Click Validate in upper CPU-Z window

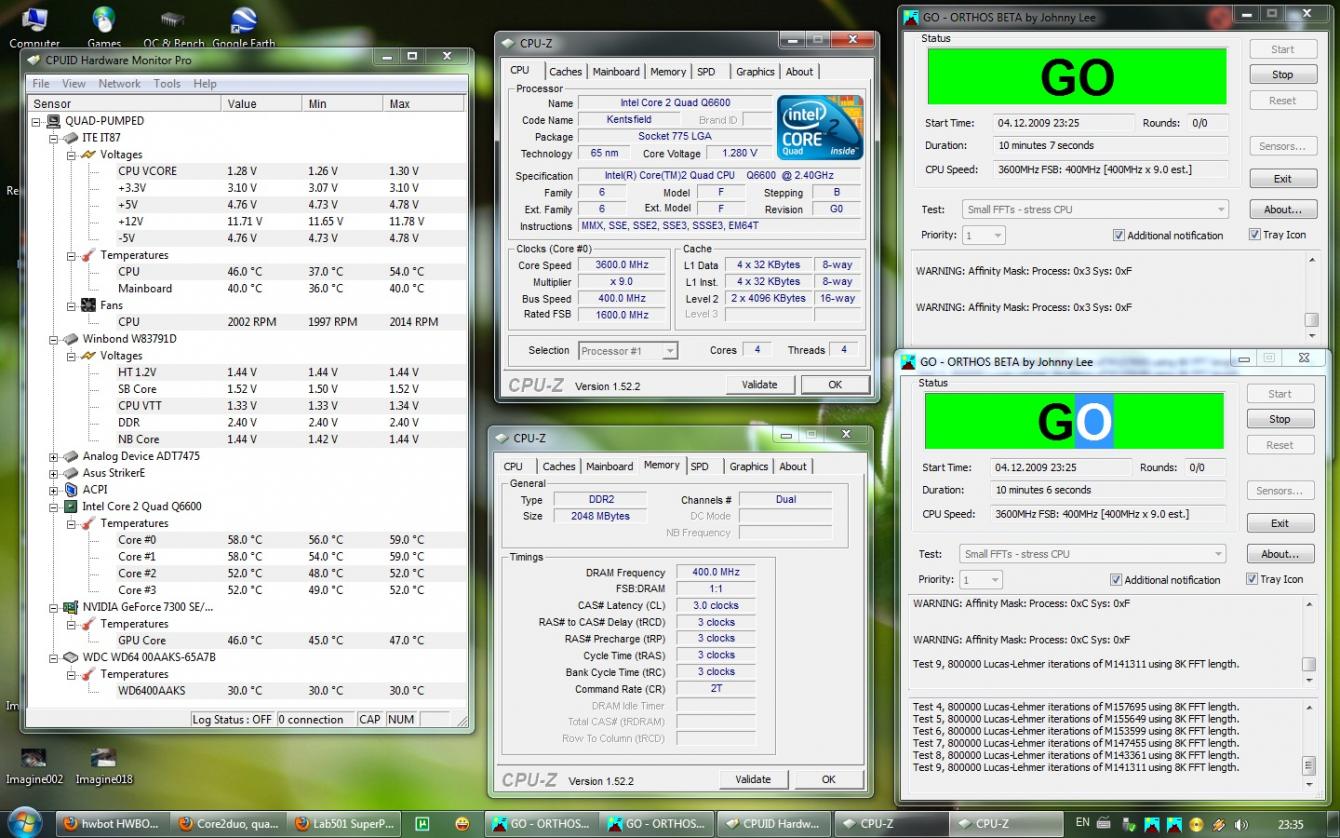[x=759, y=385]
